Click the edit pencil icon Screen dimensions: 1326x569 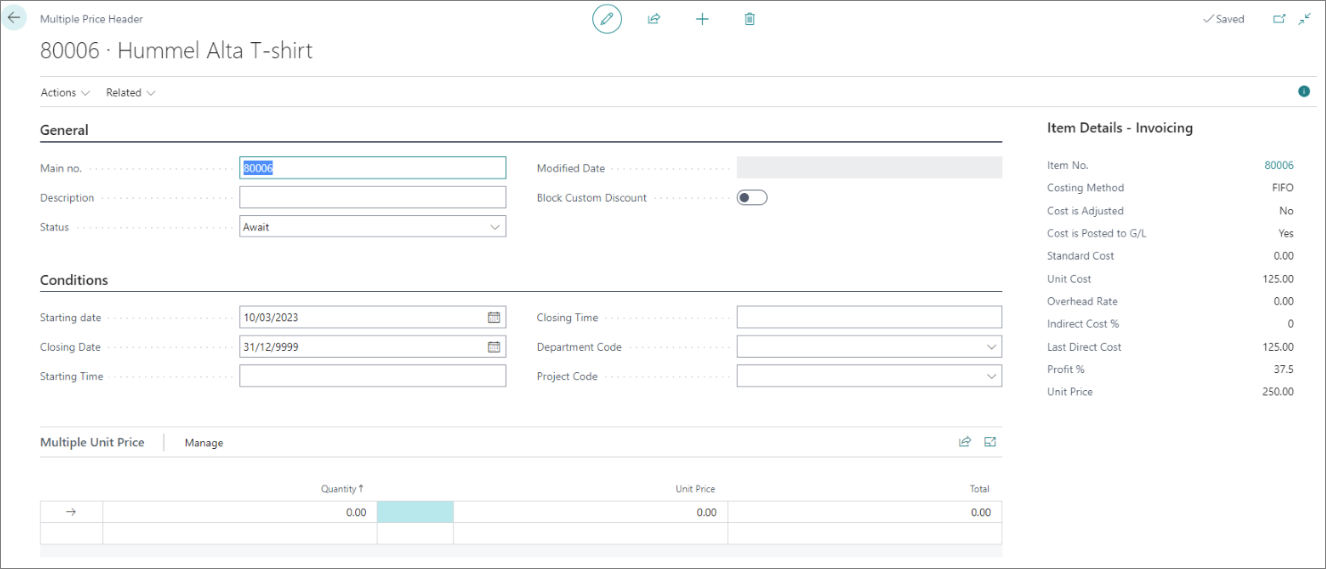point(606,19)
